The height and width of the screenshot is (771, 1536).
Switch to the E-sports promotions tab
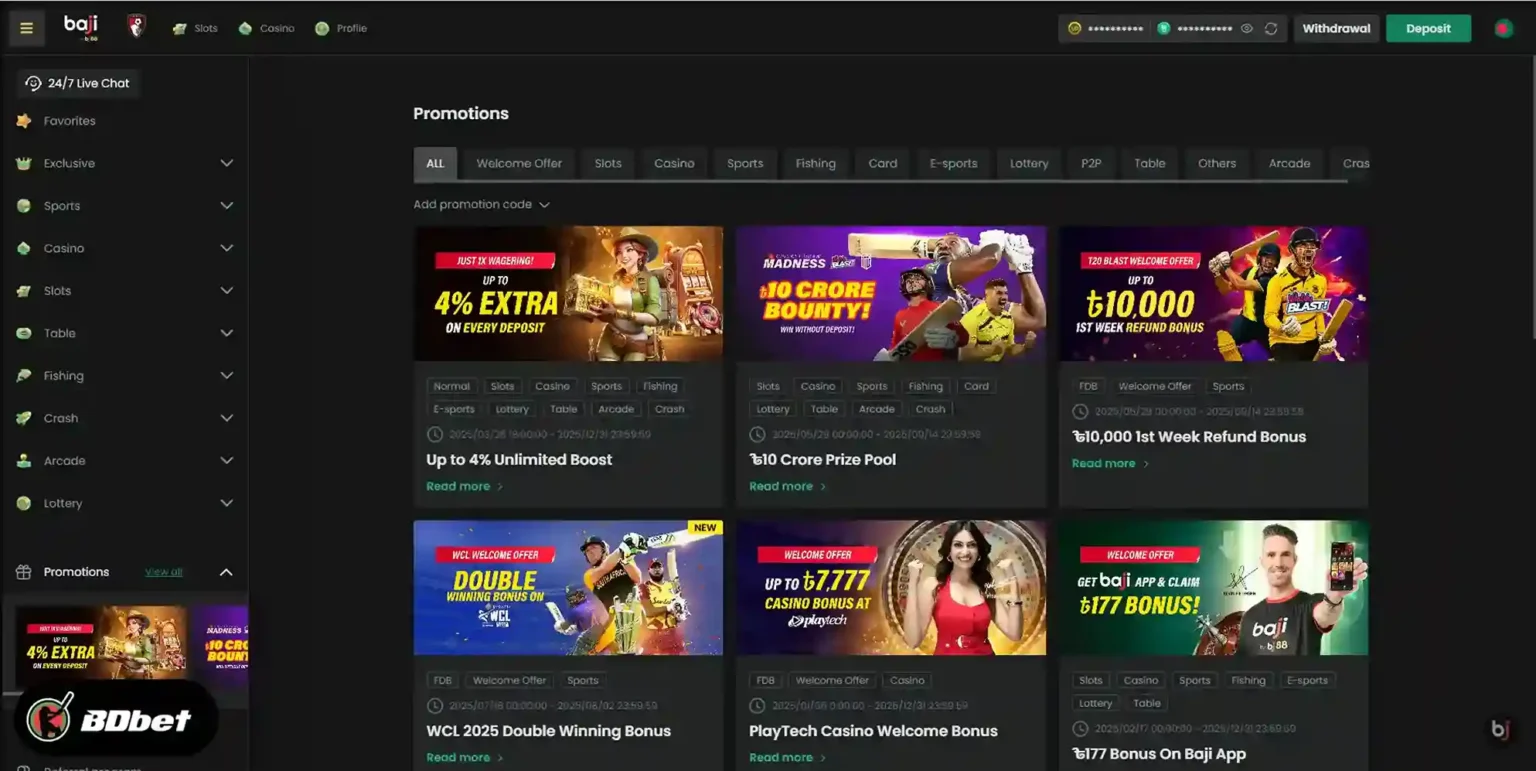click(953, 163)
